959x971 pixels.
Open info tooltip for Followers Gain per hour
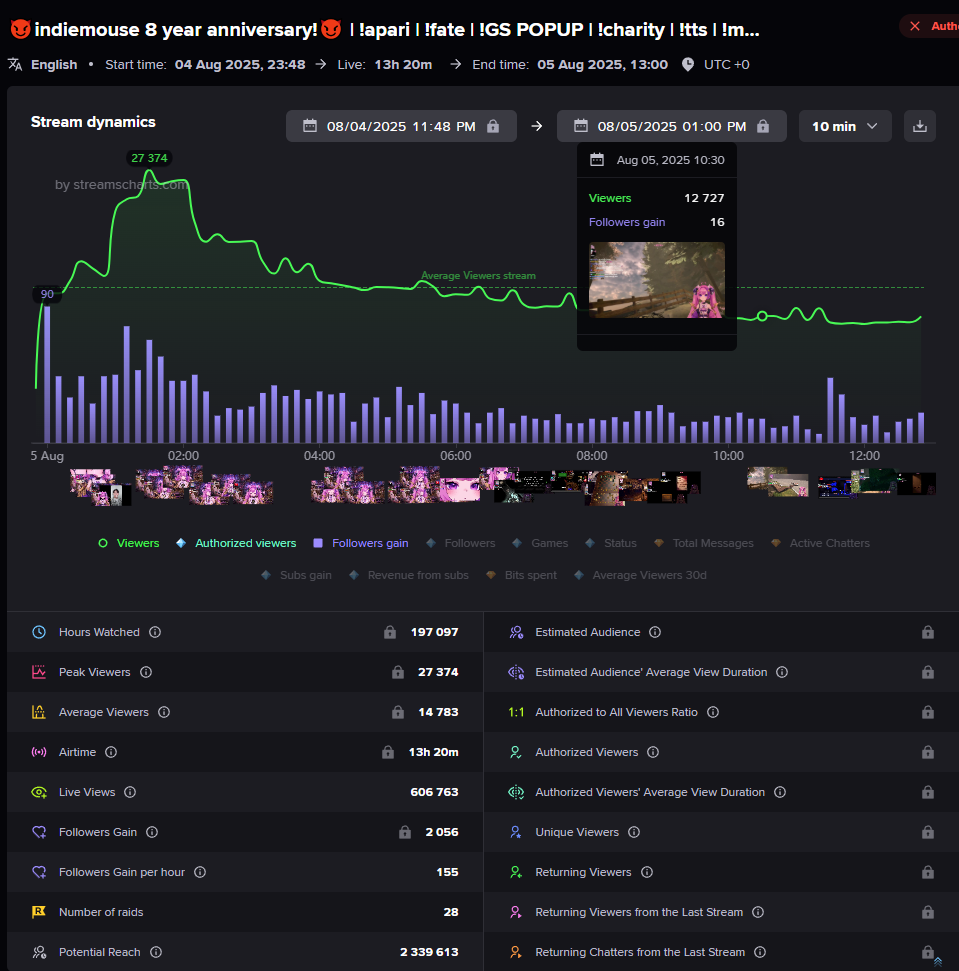[x=200, y=872]
